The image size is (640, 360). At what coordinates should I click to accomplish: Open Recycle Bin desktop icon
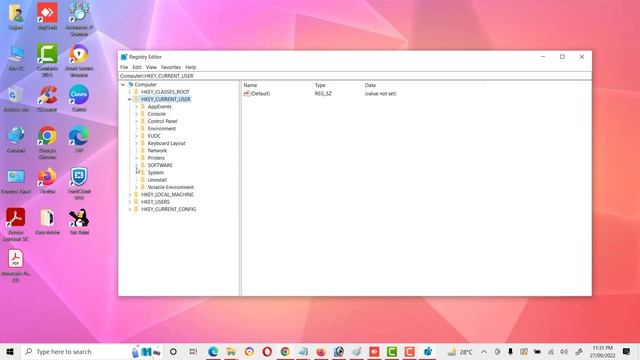(16, 99)
